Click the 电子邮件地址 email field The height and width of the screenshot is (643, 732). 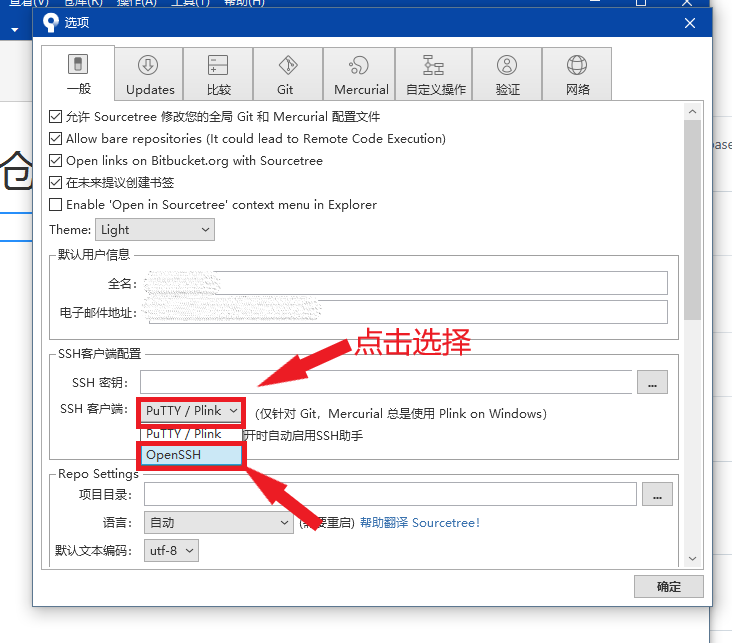tap(406, 312)
